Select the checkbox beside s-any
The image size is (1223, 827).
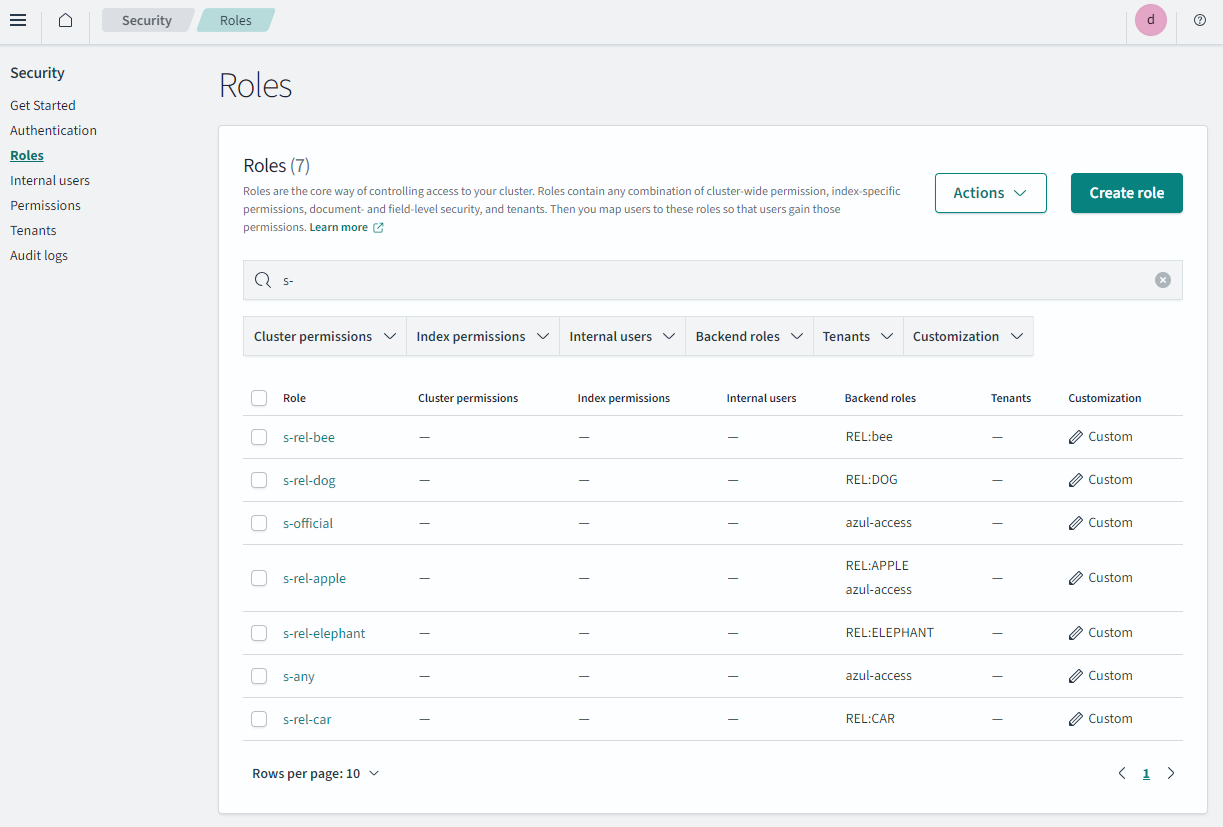(259, 675)
